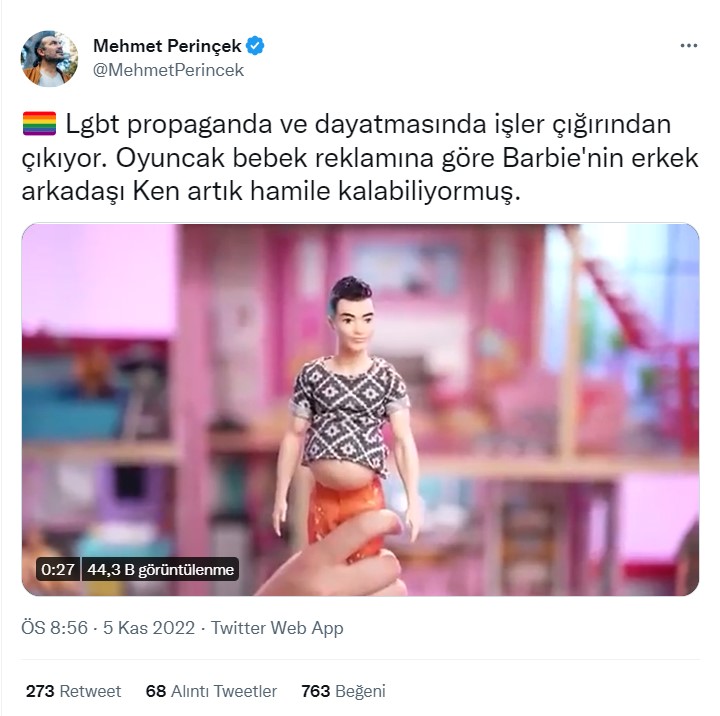This screenshot has height=716, width=720.
Task: View the 68 Alıntı Tweetler list
Action: [x=211, y=691]
